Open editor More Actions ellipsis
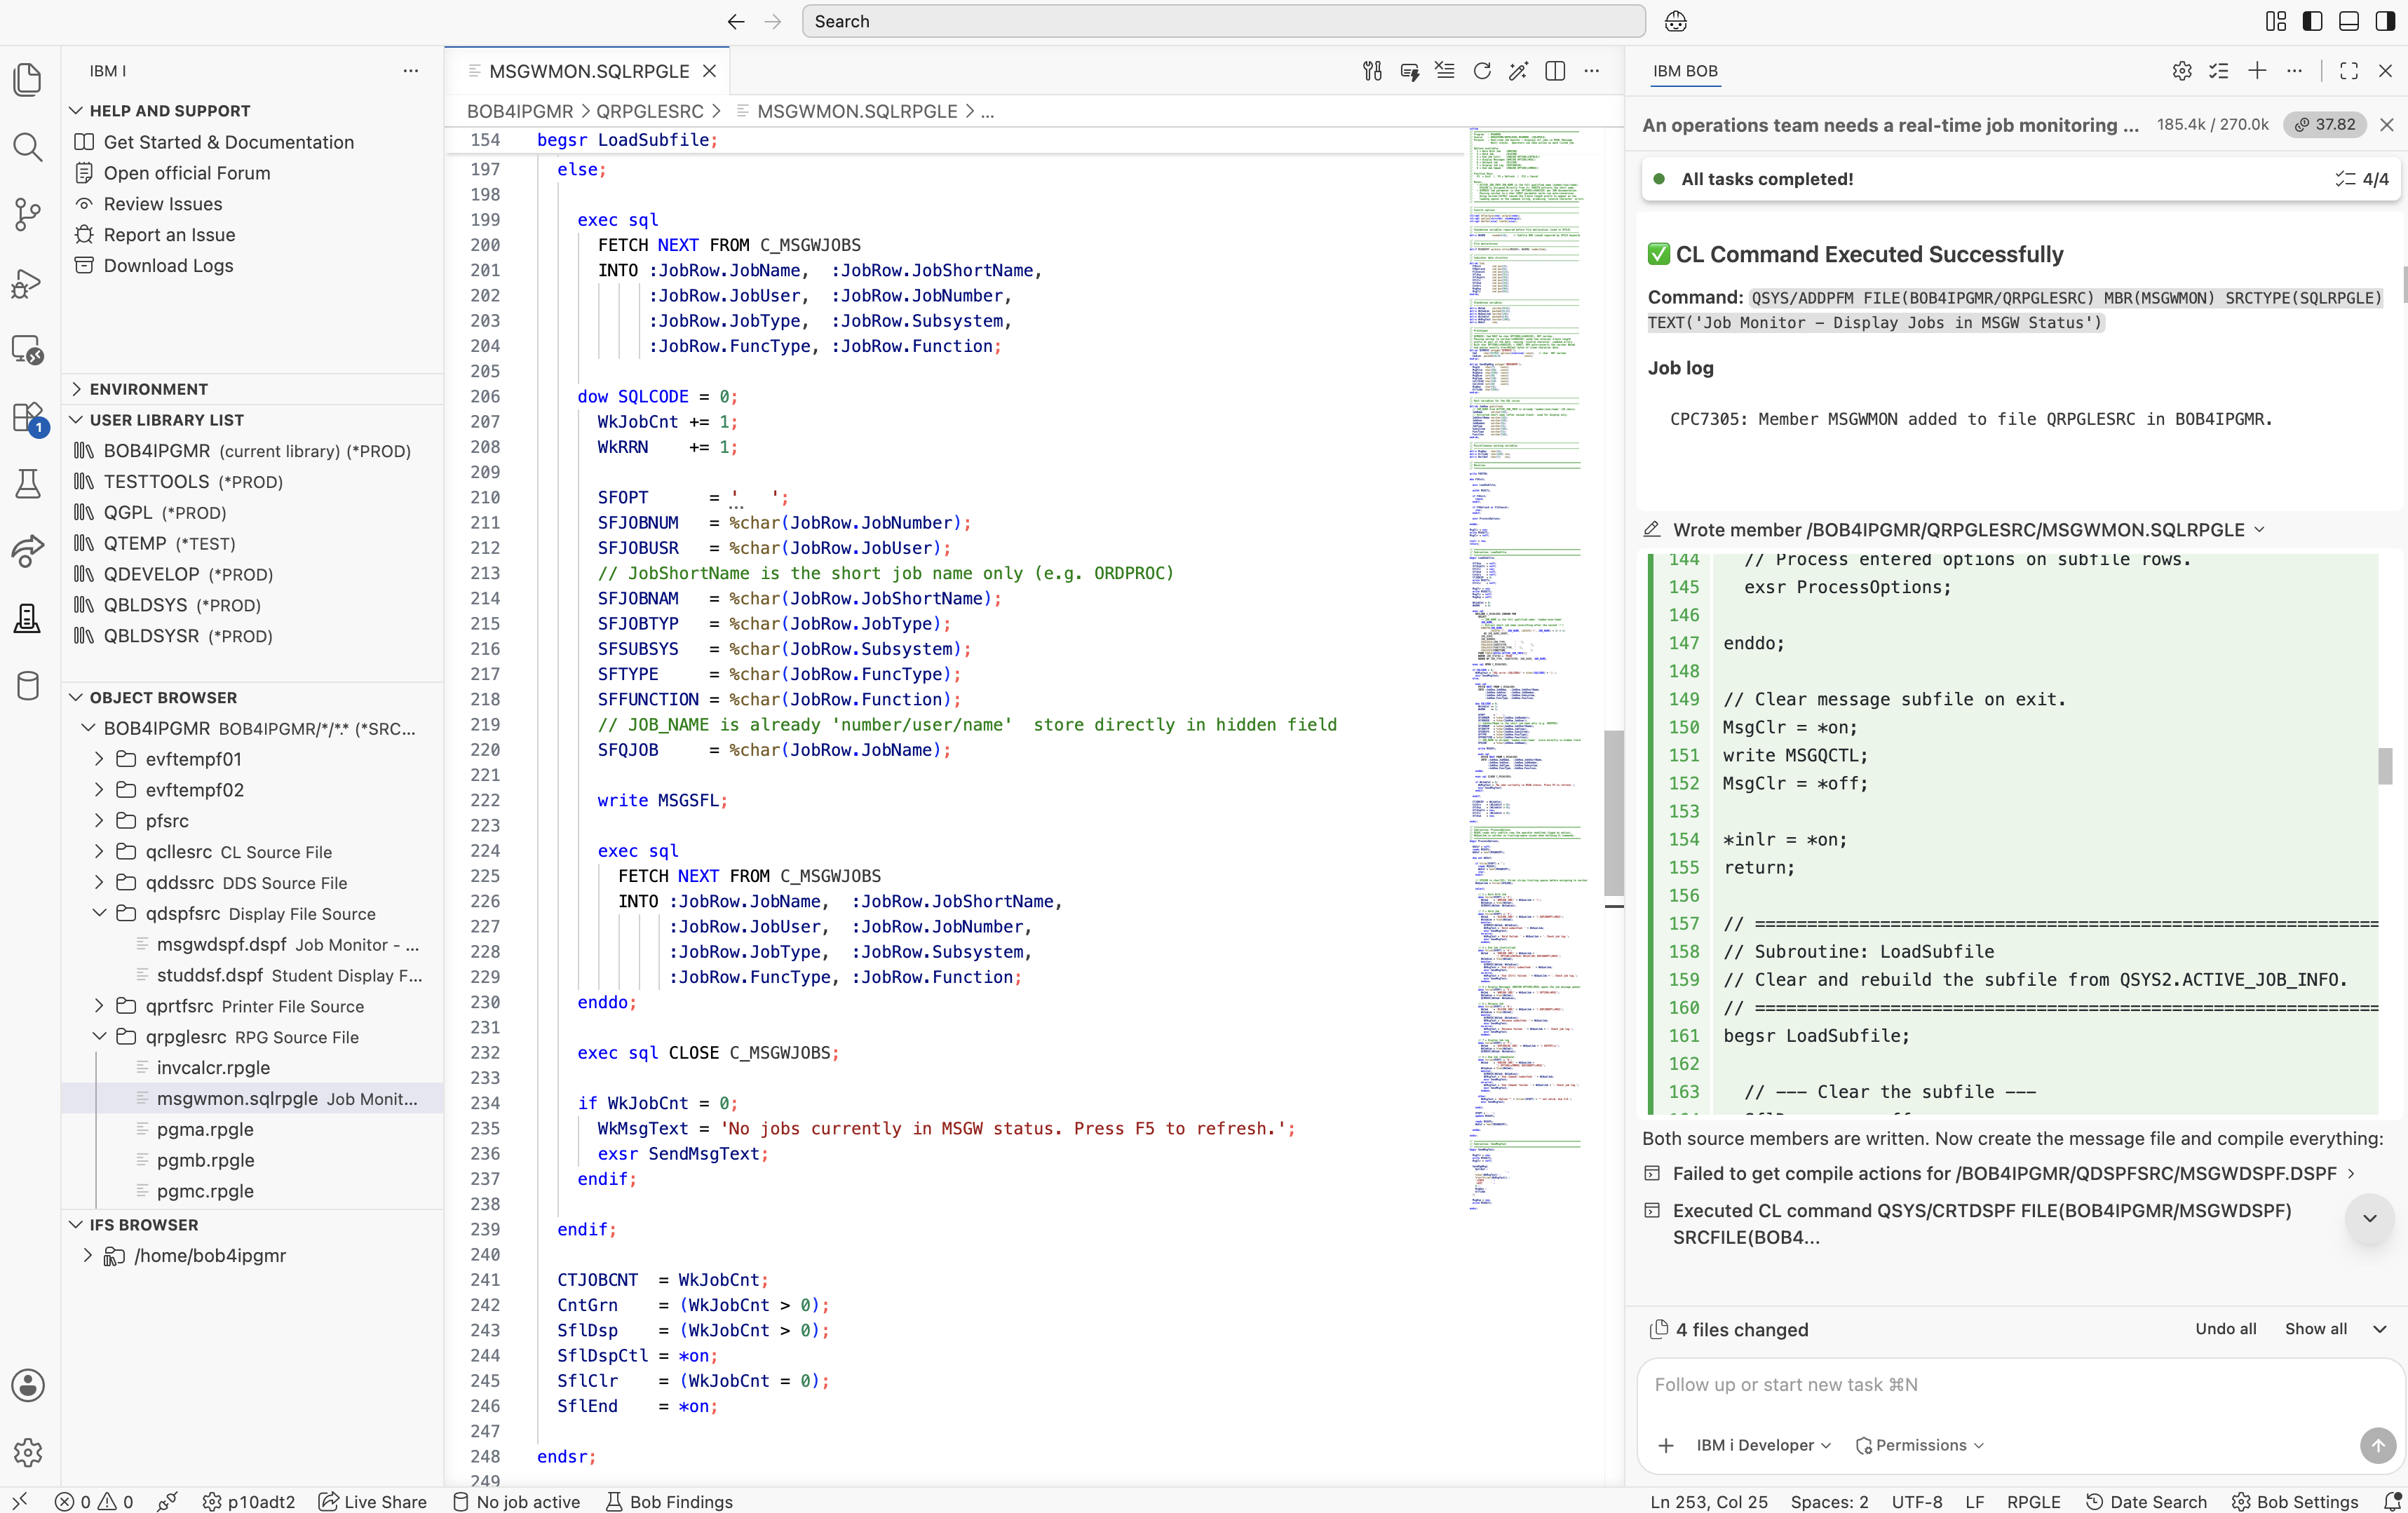The image size is (2408, 1513). pyautogui.click(x=1592, y=71)
